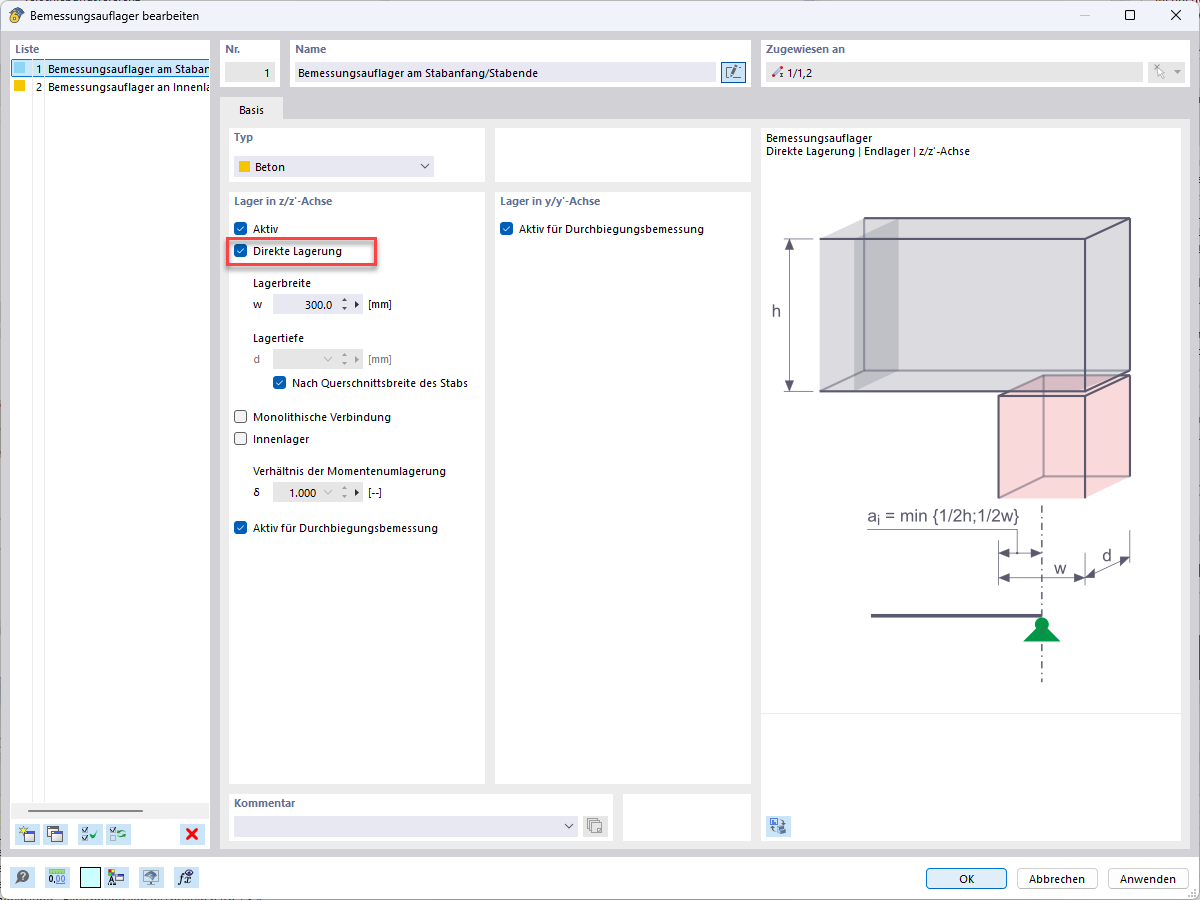The image size is (1200, 900).
Task: Open the Typ dropdown showing Beton
Action: pos(334,167)
